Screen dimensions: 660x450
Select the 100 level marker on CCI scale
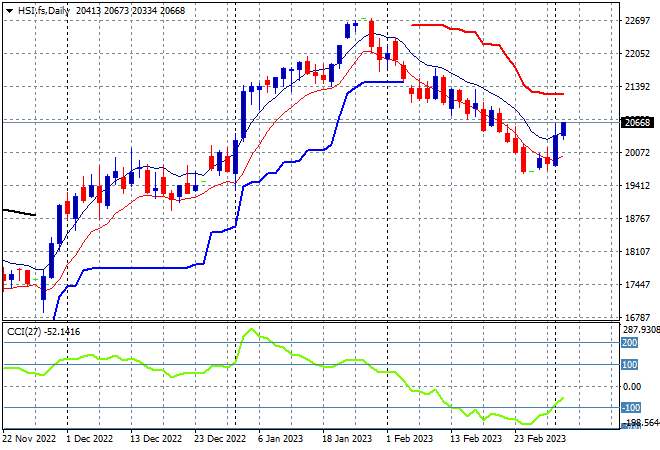pyautogui.click(x=630, y=365)
